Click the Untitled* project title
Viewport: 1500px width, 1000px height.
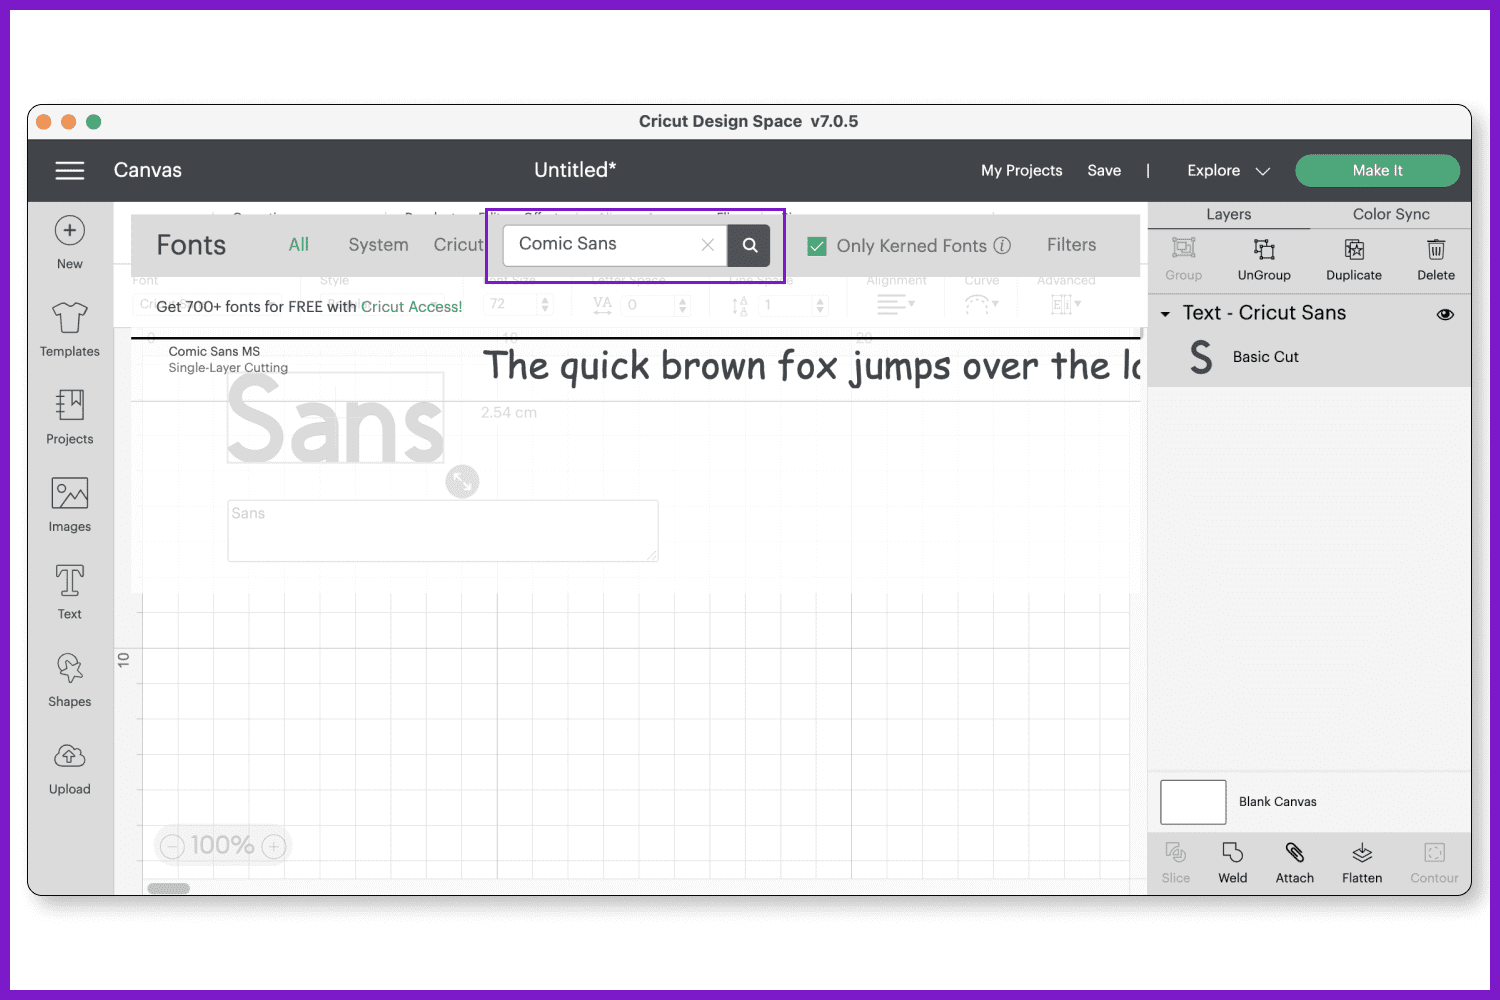(x=575, y=170)
